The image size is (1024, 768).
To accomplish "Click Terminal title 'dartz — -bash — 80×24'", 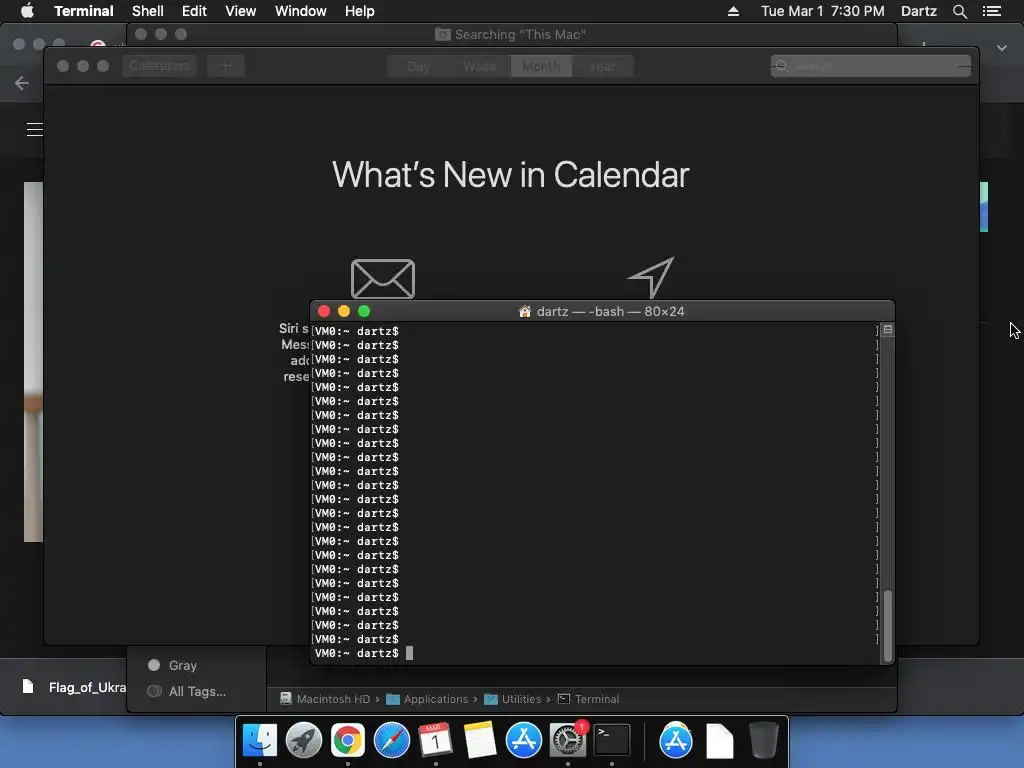I will tap(611, 312).
